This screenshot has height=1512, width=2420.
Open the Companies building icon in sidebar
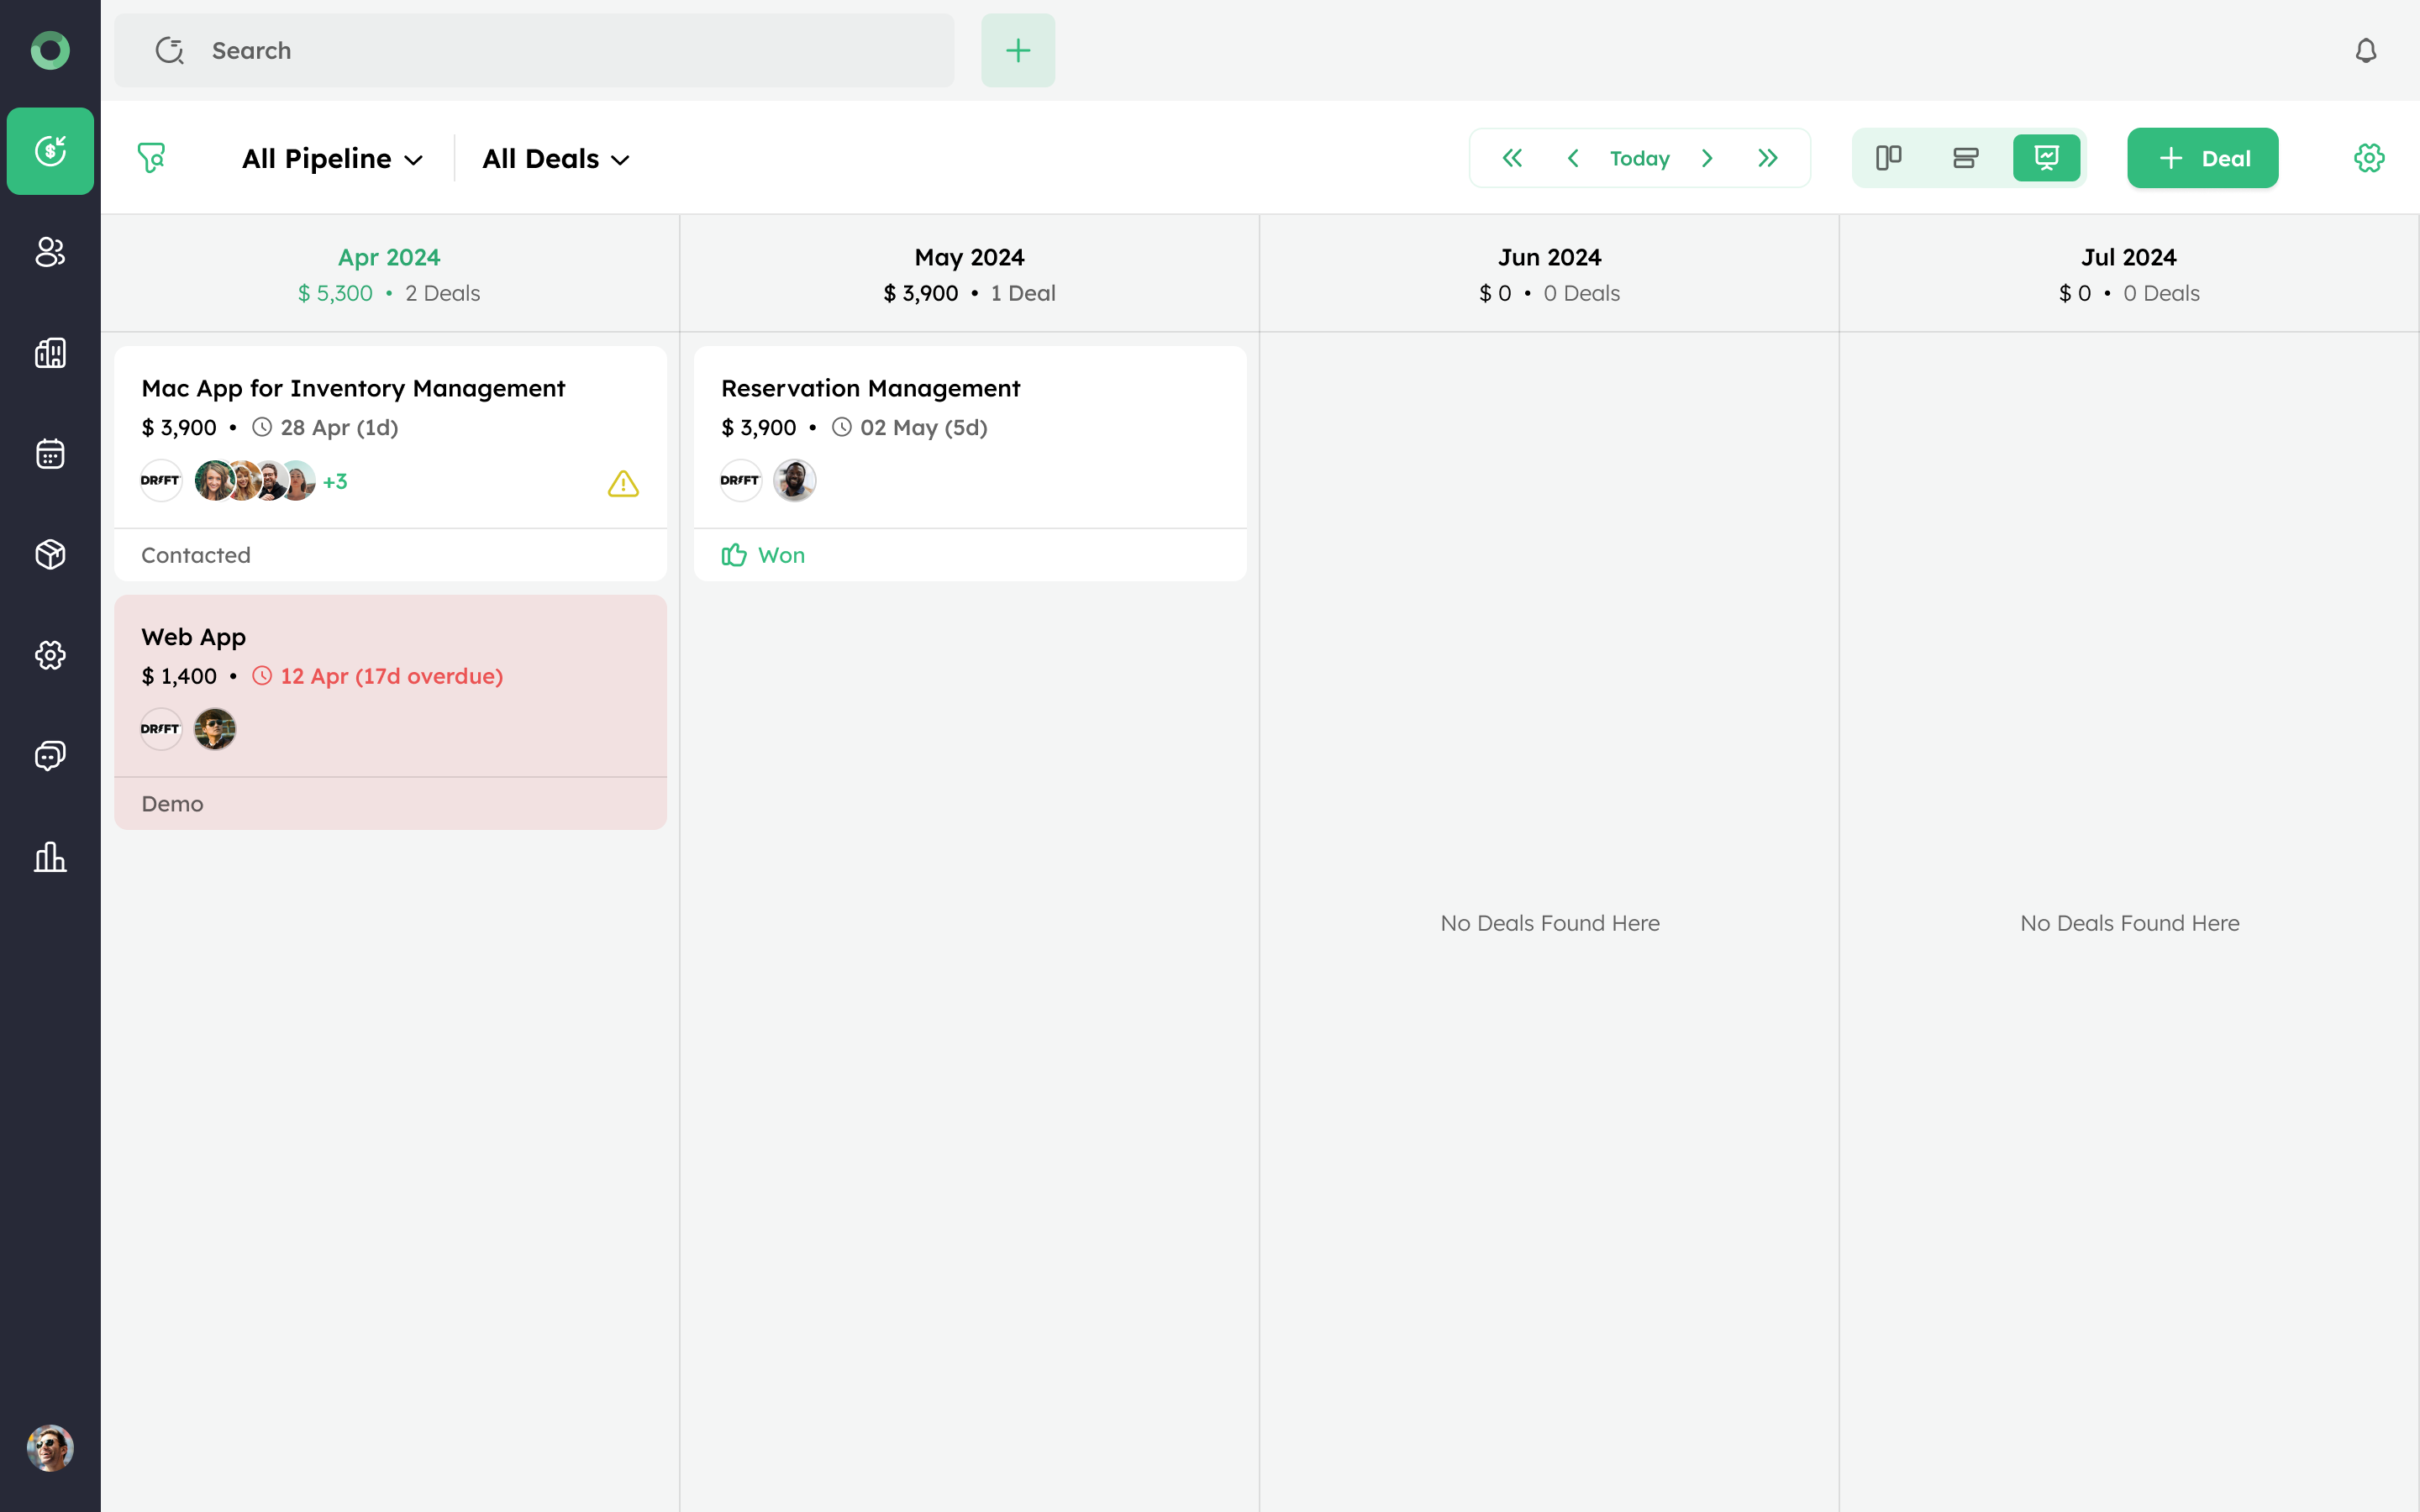(50, 353)
